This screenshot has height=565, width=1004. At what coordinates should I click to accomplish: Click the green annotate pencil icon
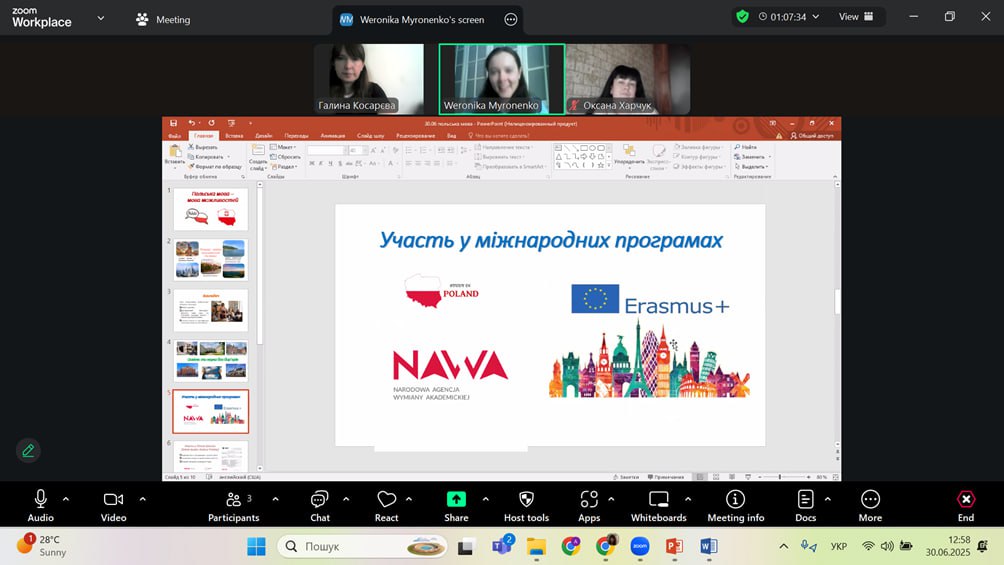click(x=28, y=450)
